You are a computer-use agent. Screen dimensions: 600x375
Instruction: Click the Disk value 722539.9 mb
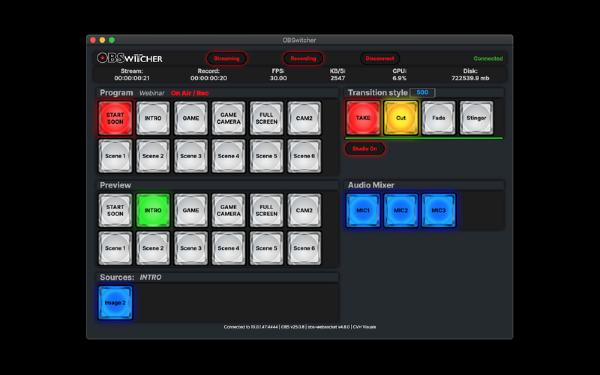[470, 78]
